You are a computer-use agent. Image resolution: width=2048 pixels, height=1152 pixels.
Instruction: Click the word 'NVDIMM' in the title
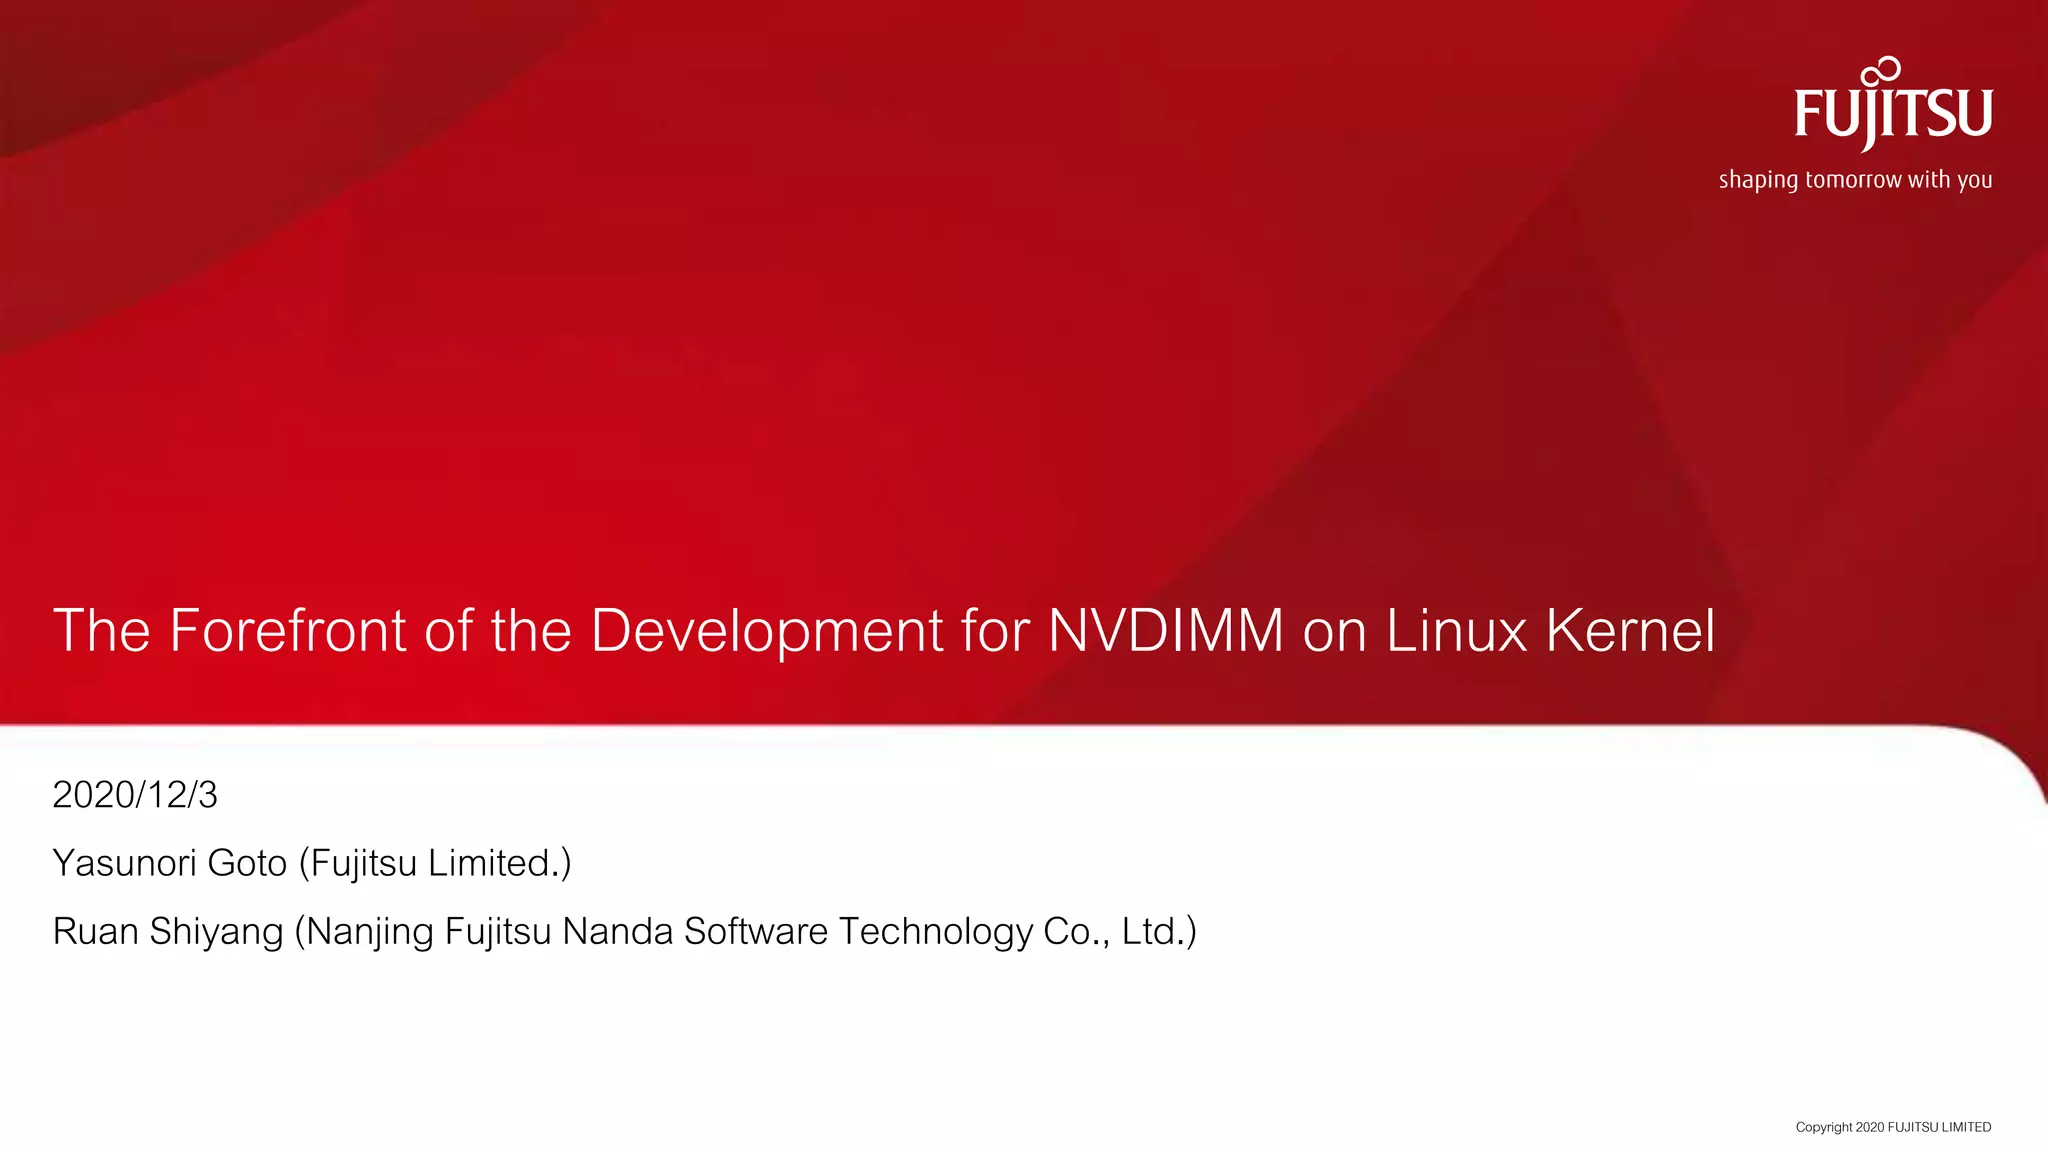(x=1165, y=631)
